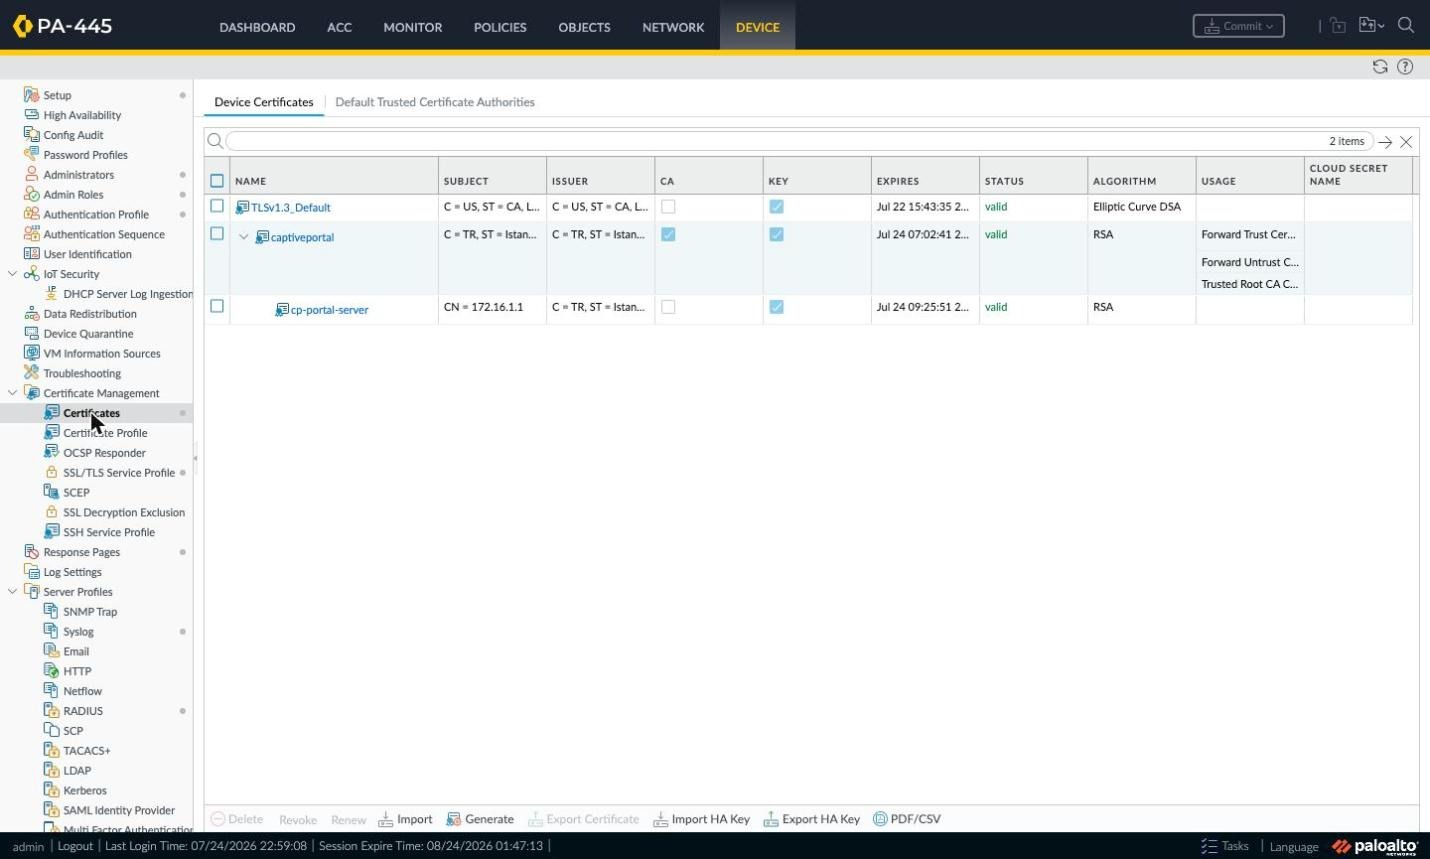Open Default Trusted Certificate Authorities tab
The image size is (1430, 859).
(x=435, y=102)
